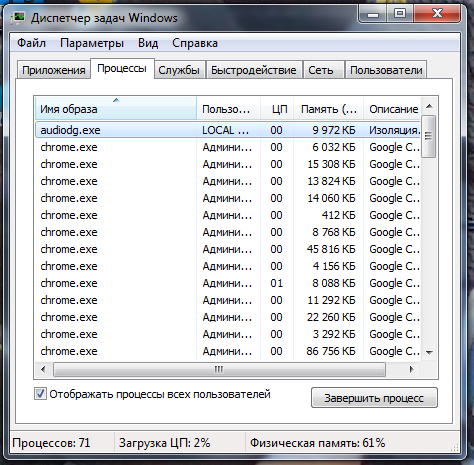
Task: Switch to the Приложения tab
Action: [54, 70]
